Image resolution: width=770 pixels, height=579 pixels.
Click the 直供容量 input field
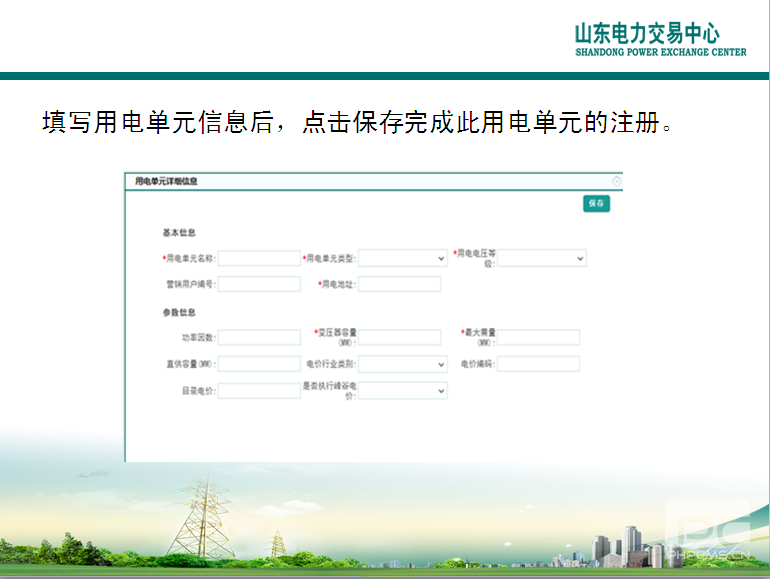pos(259,364)
